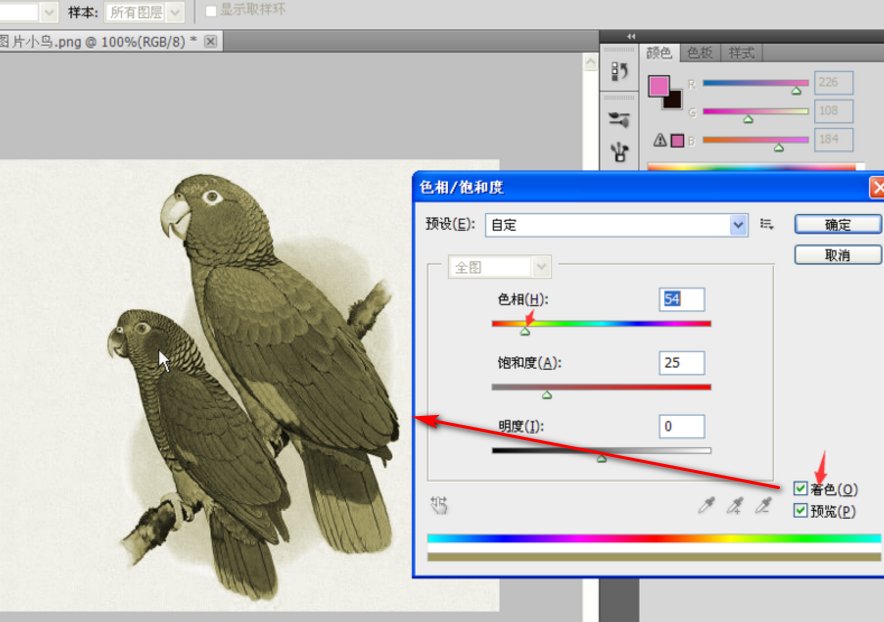Image resolution: width=884 pixels, height=622 pixels.
Task: Select the subtract-from-sample eyedropper
Action: pyautogui.click(x=763, y=507)
